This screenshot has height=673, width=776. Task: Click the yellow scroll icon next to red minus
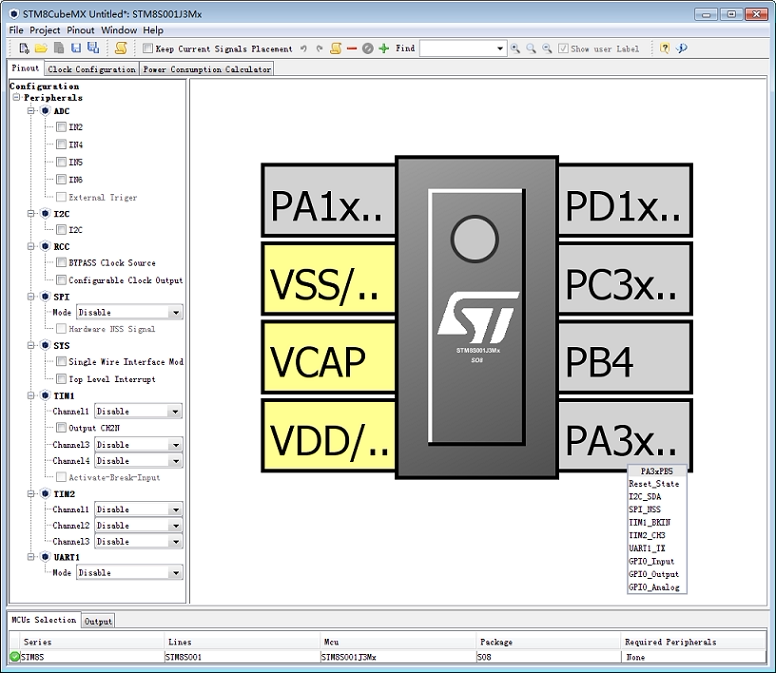point(336,48)
